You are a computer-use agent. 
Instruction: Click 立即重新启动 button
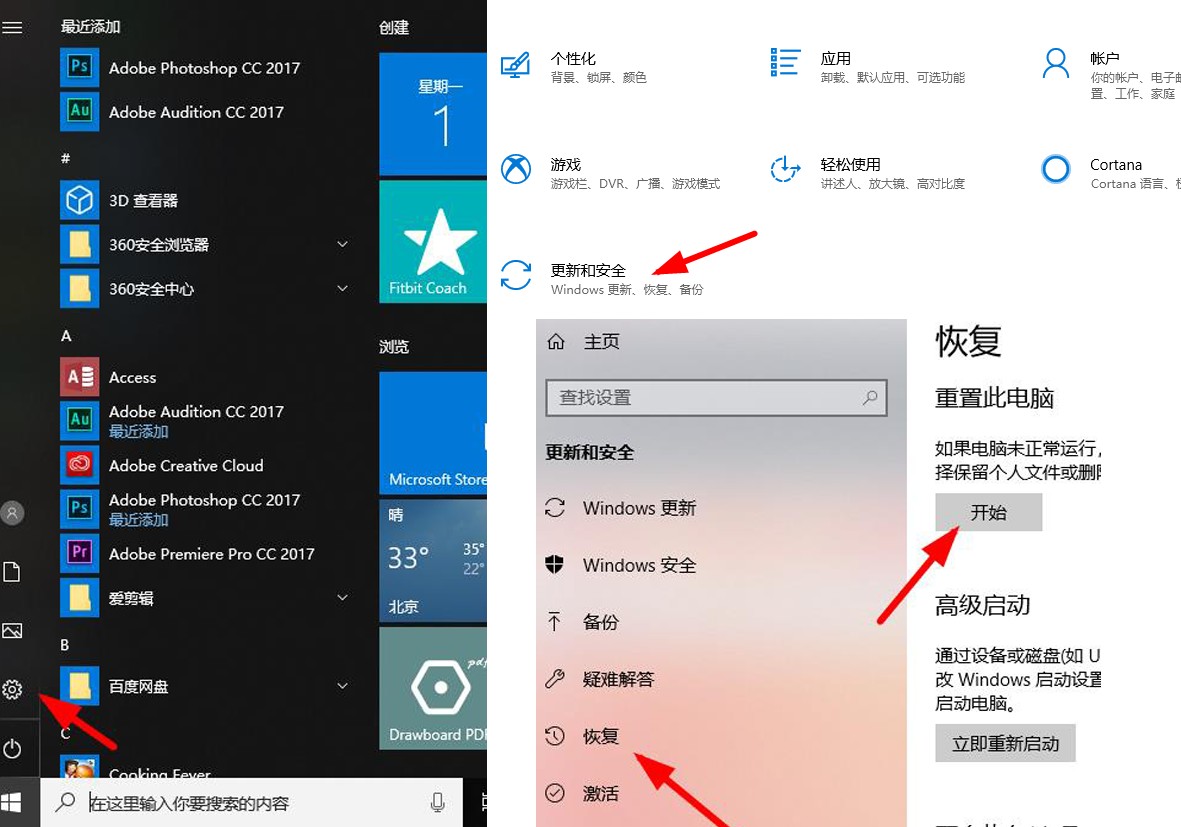pos(1005,743)
